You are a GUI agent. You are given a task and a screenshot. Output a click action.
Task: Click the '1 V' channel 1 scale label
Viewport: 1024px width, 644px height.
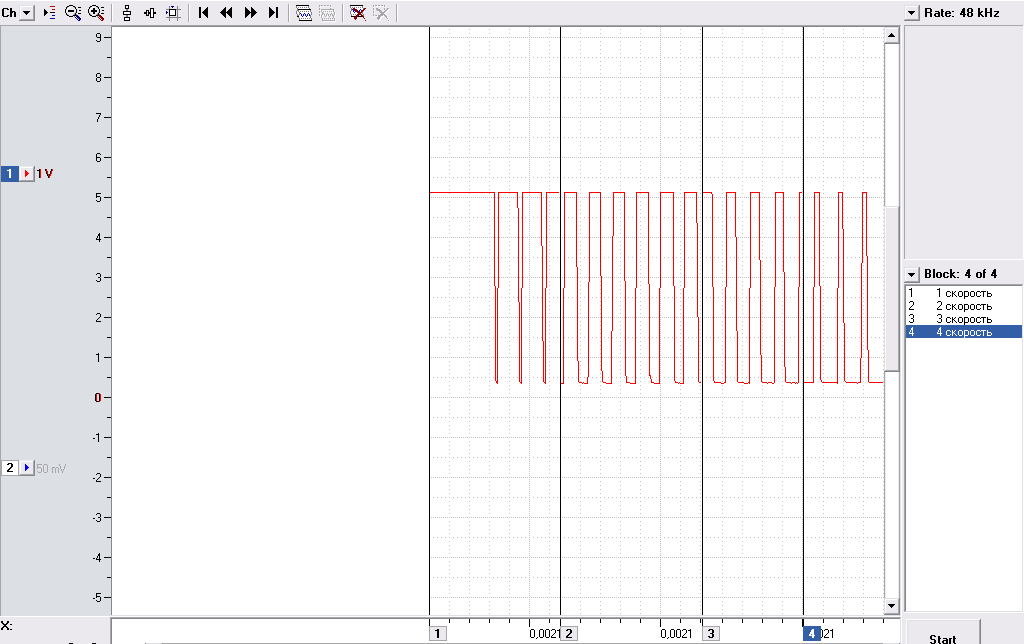(44, 174)
